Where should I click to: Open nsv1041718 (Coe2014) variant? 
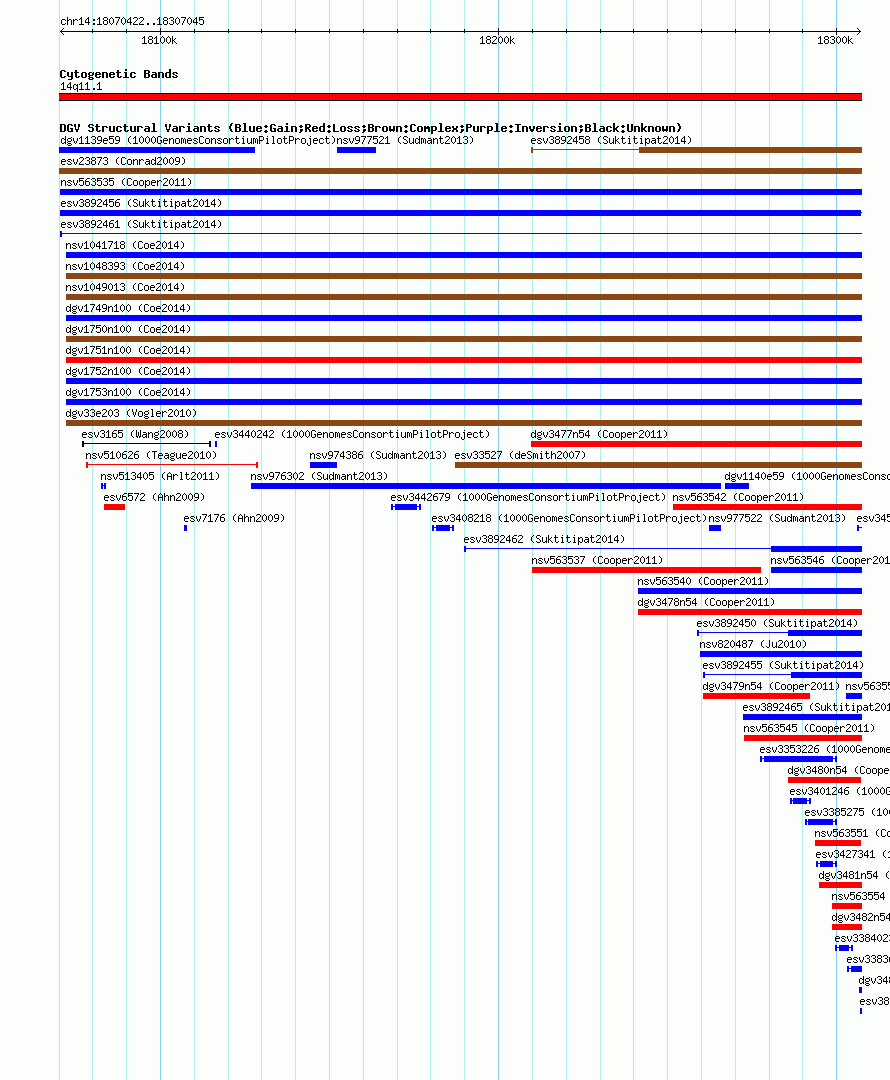tap(125, 245)
